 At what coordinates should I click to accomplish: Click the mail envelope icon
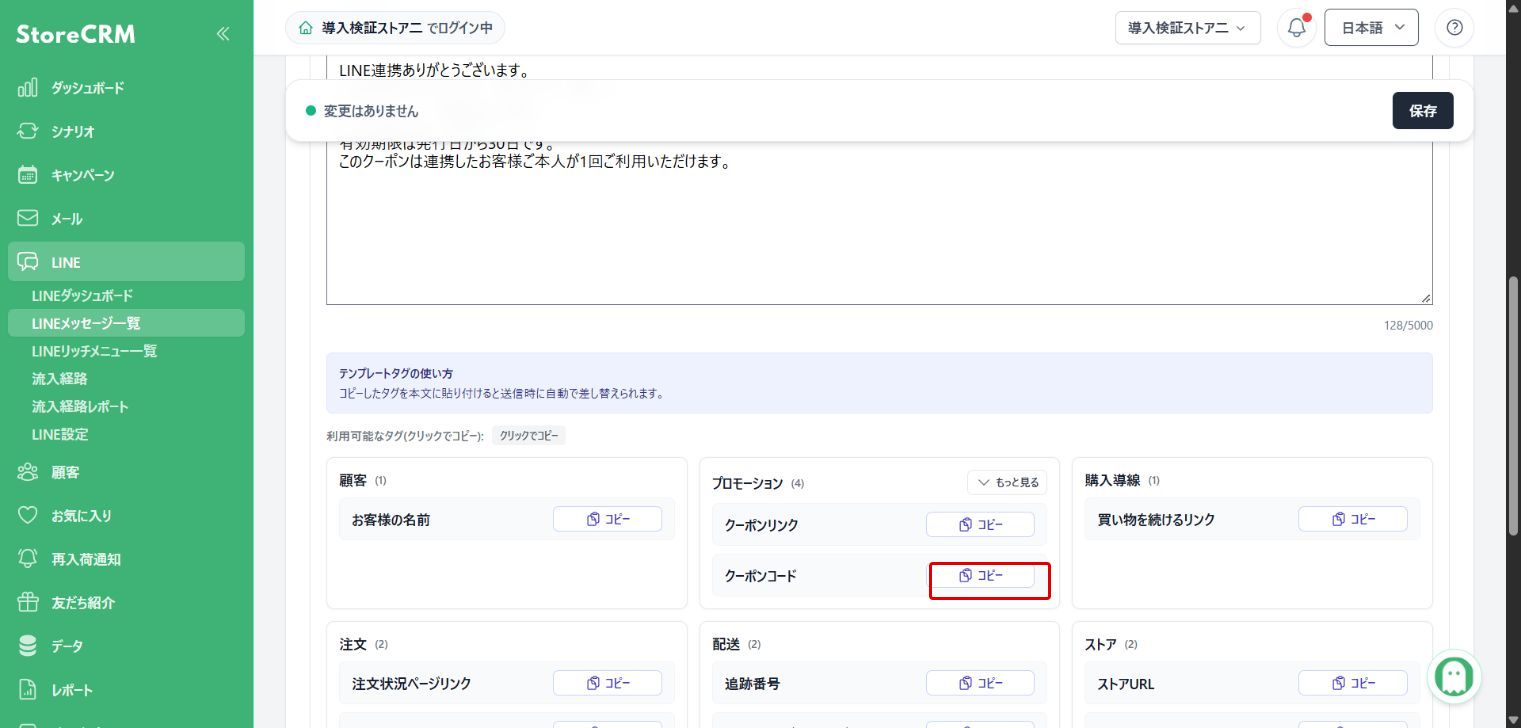coord(28,218)
